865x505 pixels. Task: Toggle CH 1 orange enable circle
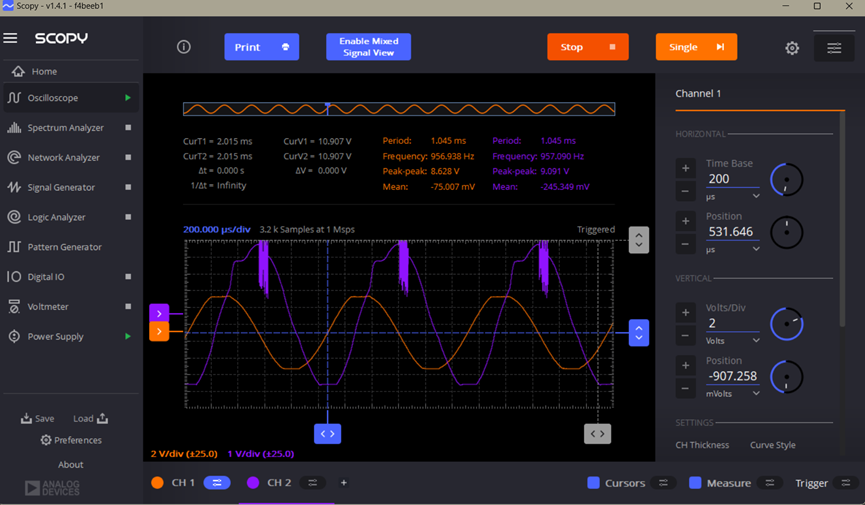pyautogui.click(x=157, y=483)
